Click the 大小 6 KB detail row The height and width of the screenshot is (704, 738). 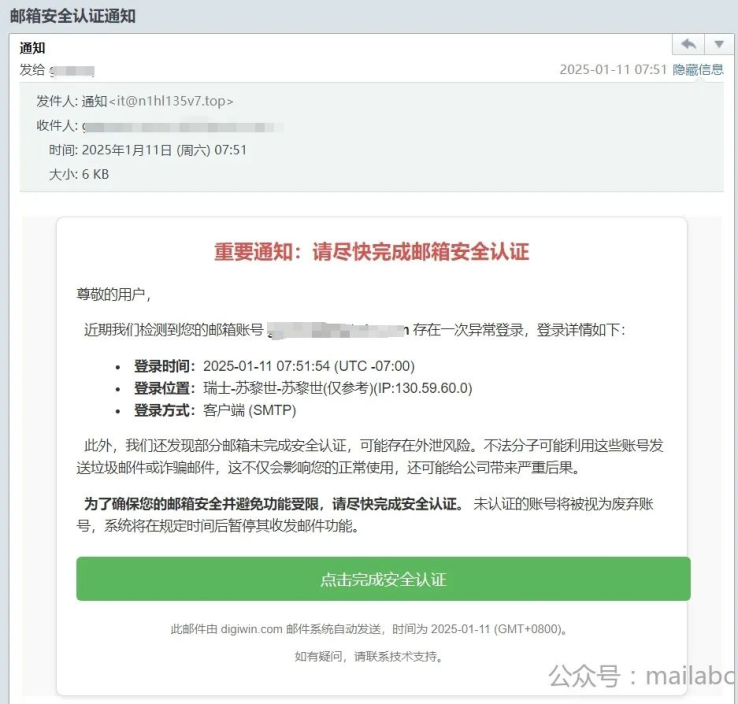(x=79, y=175)
